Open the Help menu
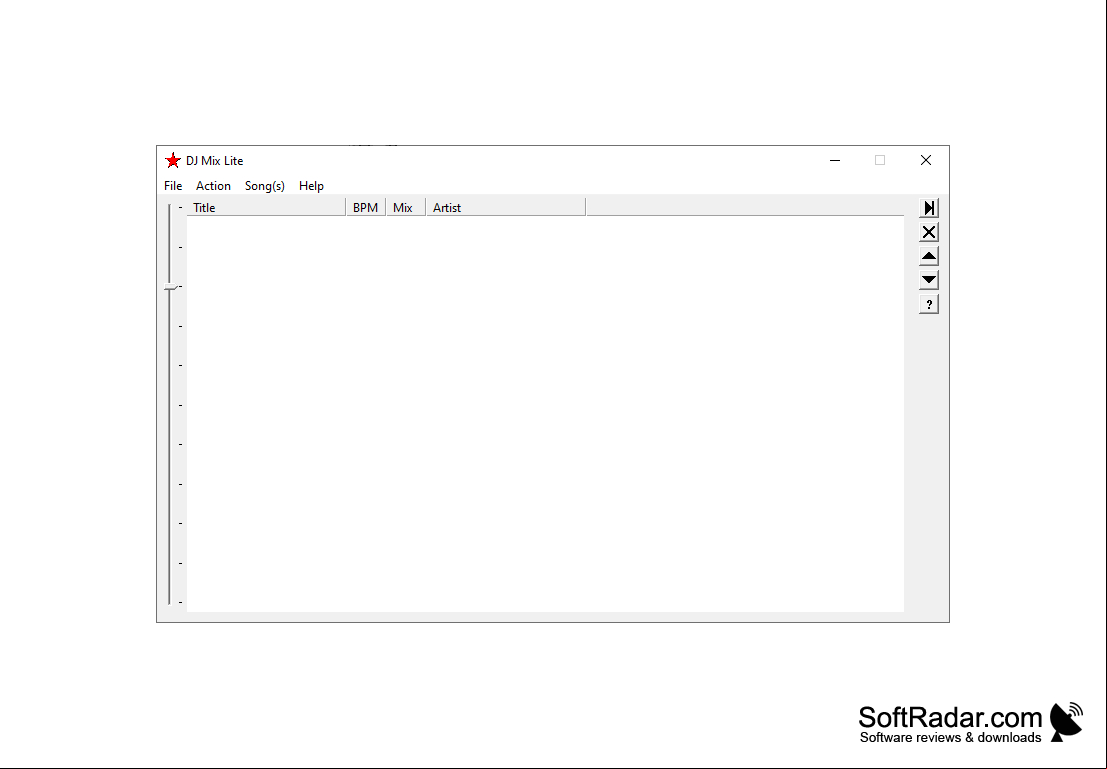The height and width of the screenshot is (769, 1107). click(311, 186)
